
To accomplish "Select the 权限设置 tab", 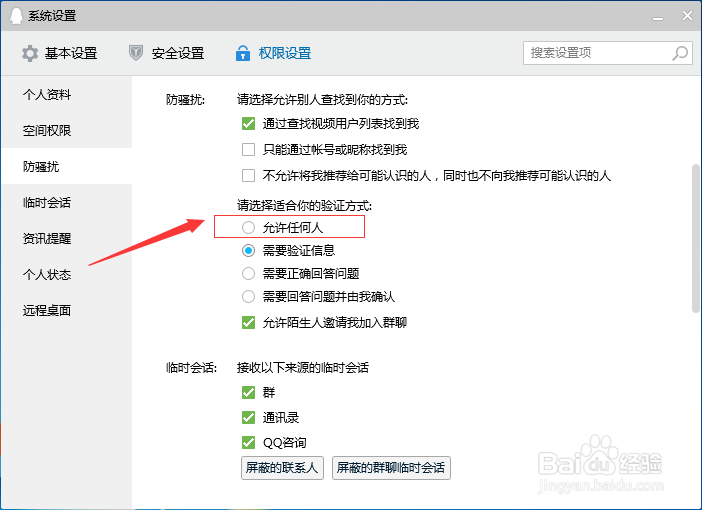I will (x=274, y=53).
